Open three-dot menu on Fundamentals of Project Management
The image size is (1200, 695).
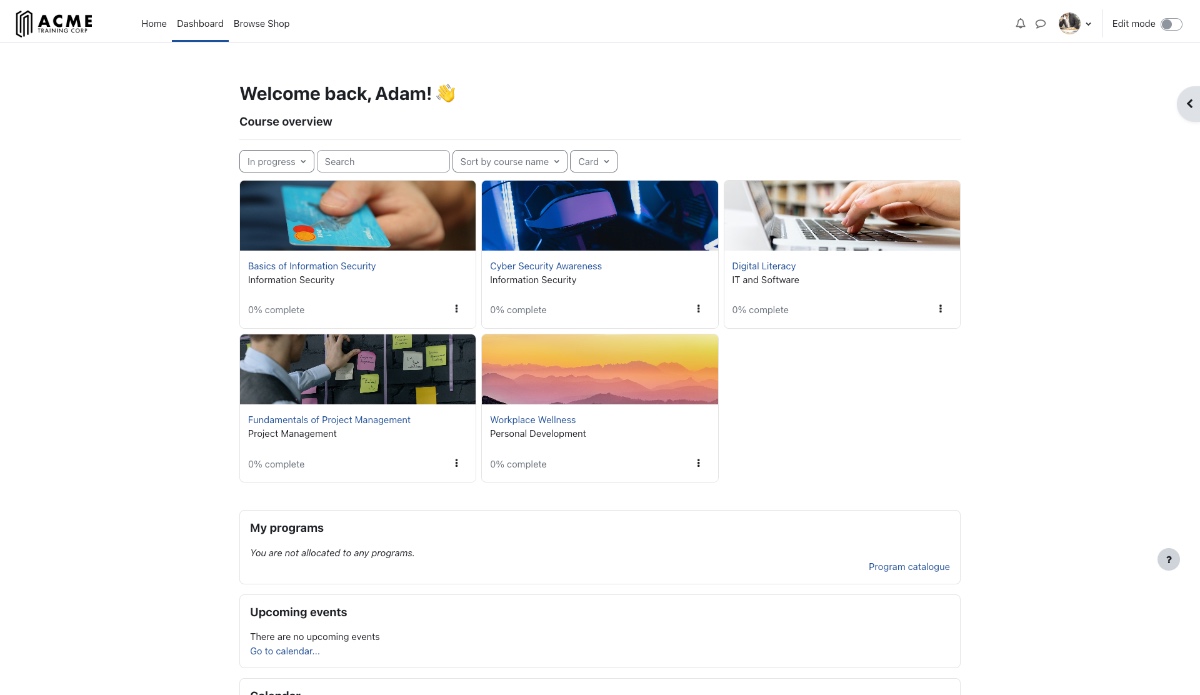tap(457, 463)
